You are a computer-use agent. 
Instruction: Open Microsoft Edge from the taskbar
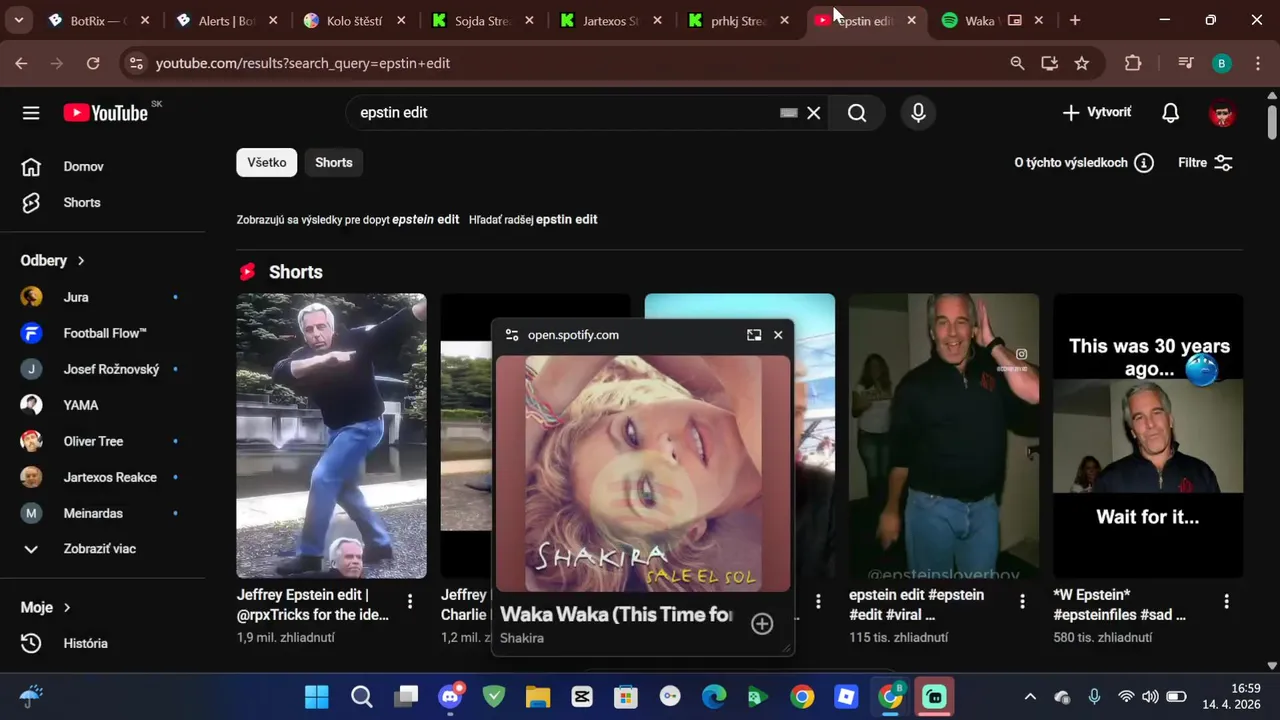(714, 697)
